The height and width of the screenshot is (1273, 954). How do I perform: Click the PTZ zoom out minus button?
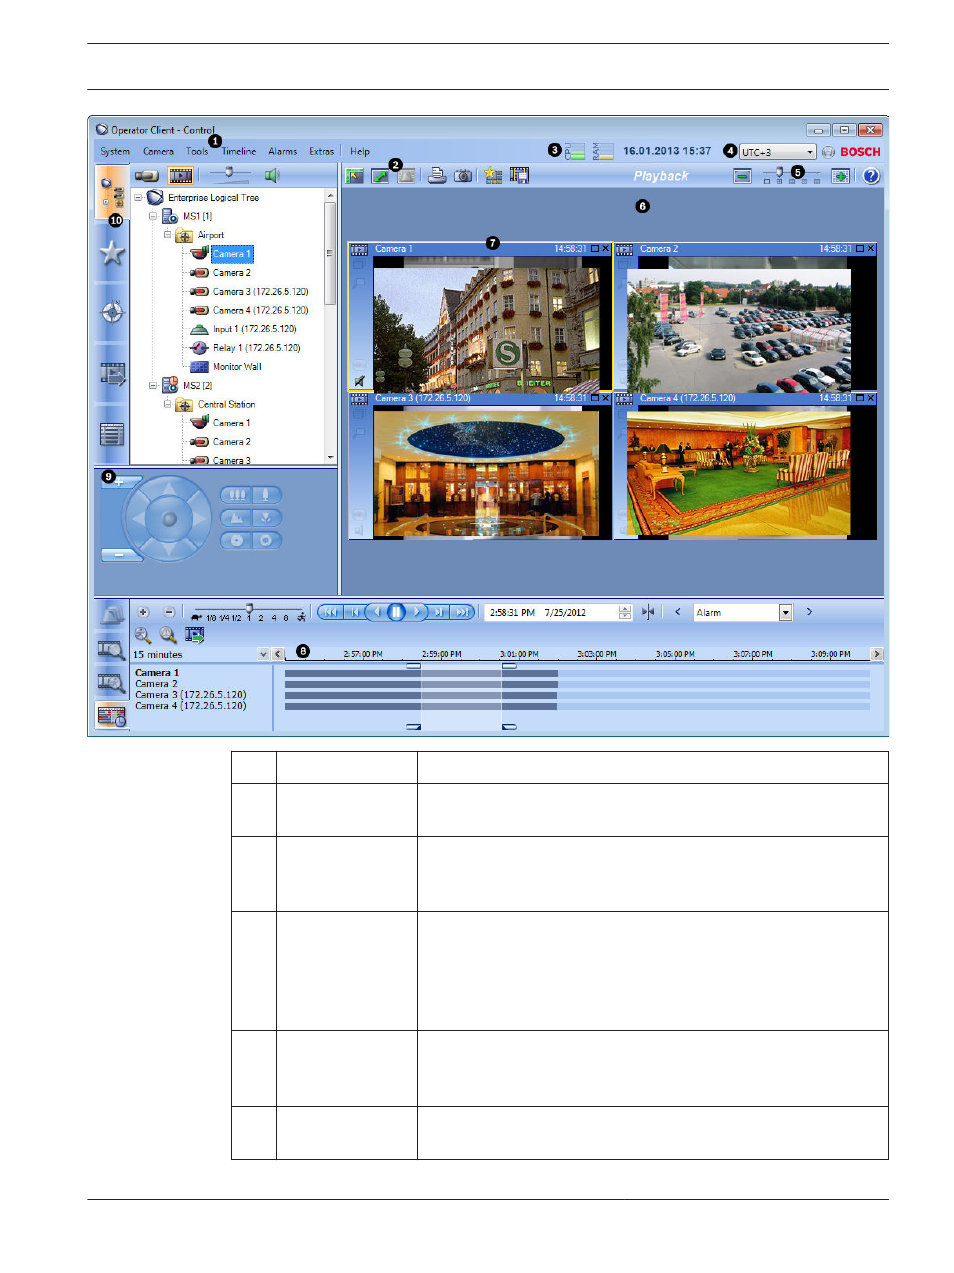click(120, 553)
